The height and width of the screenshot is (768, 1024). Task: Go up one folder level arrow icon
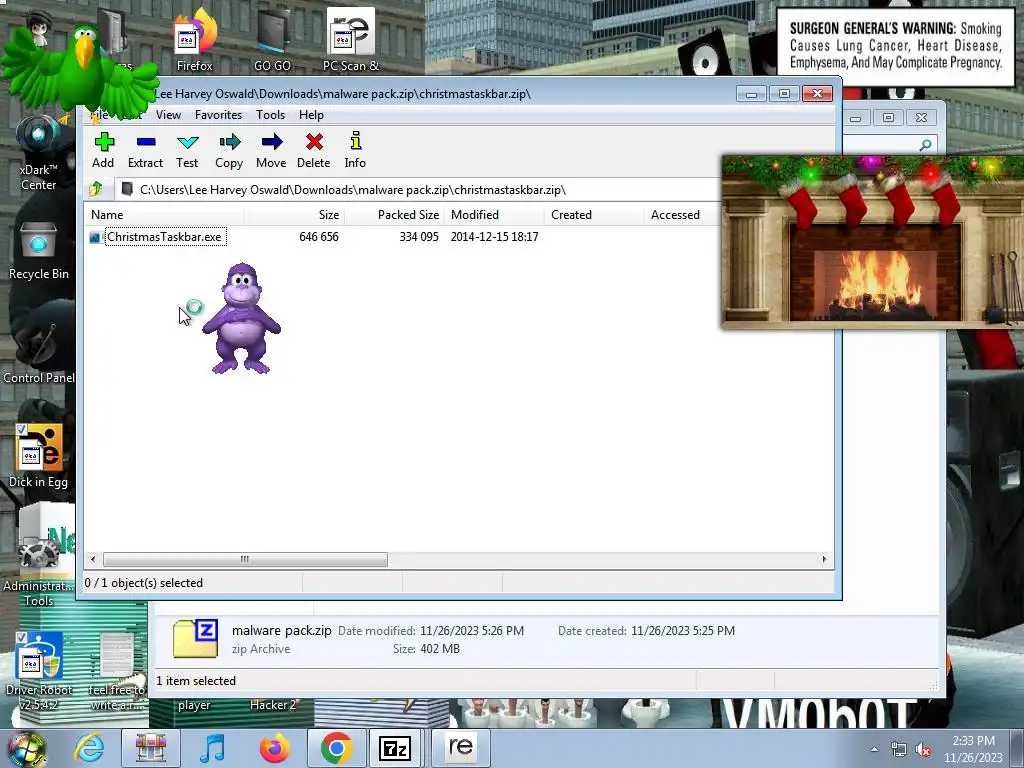click(96, 189)
